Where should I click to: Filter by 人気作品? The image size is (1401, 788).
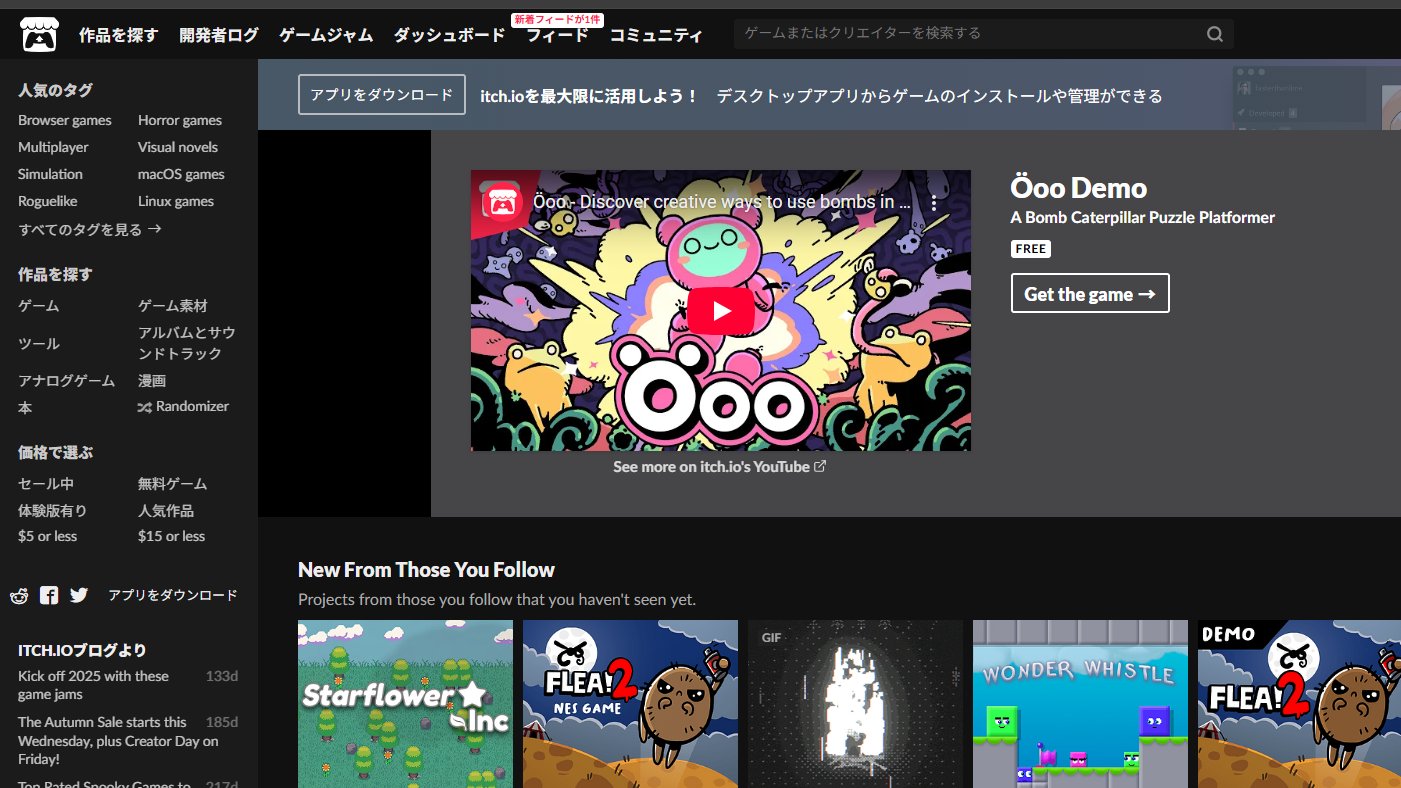(166, 511)
